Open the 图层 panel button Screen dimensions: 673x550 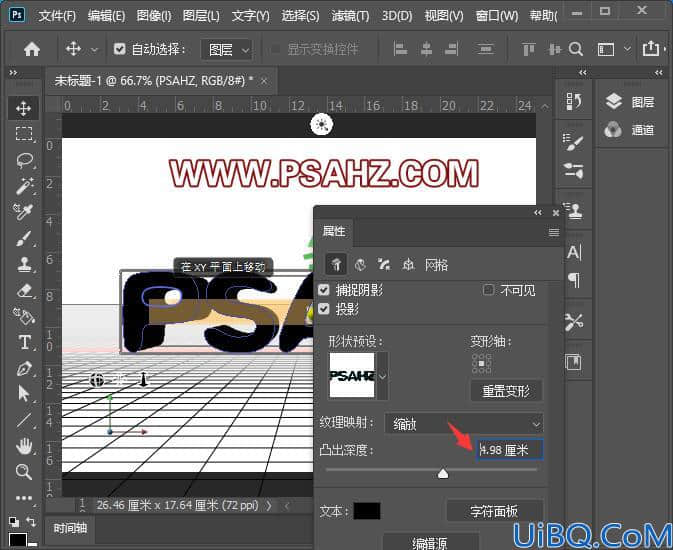coord(630,102)
